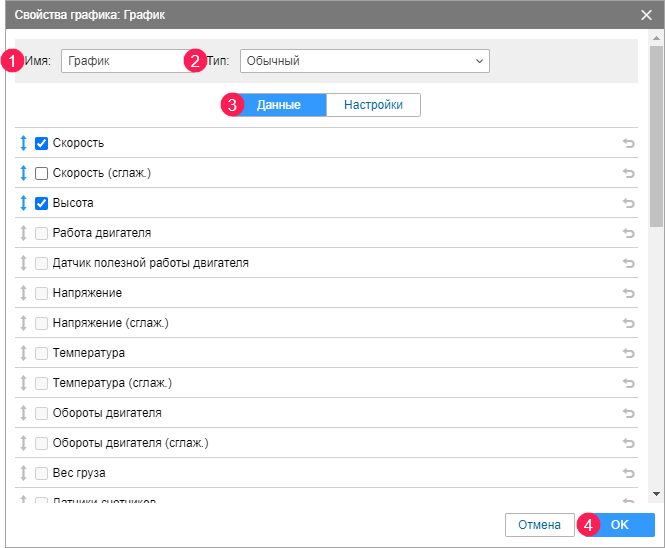Screen dimensions: 665x548
Task: Switch to the Настройки tab
Action: click(x=373, y=105)
